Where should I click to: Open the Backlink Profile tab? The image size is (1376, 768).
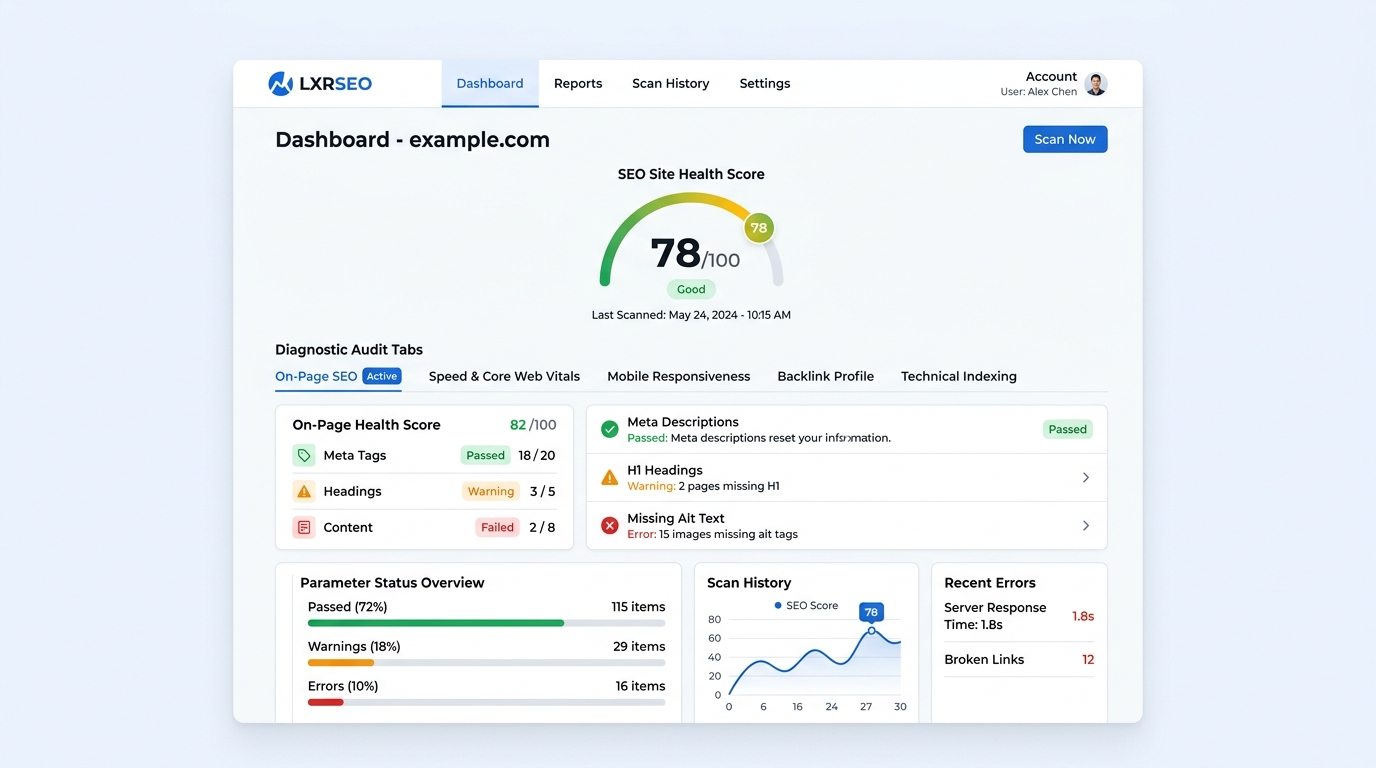pos(826,377)
